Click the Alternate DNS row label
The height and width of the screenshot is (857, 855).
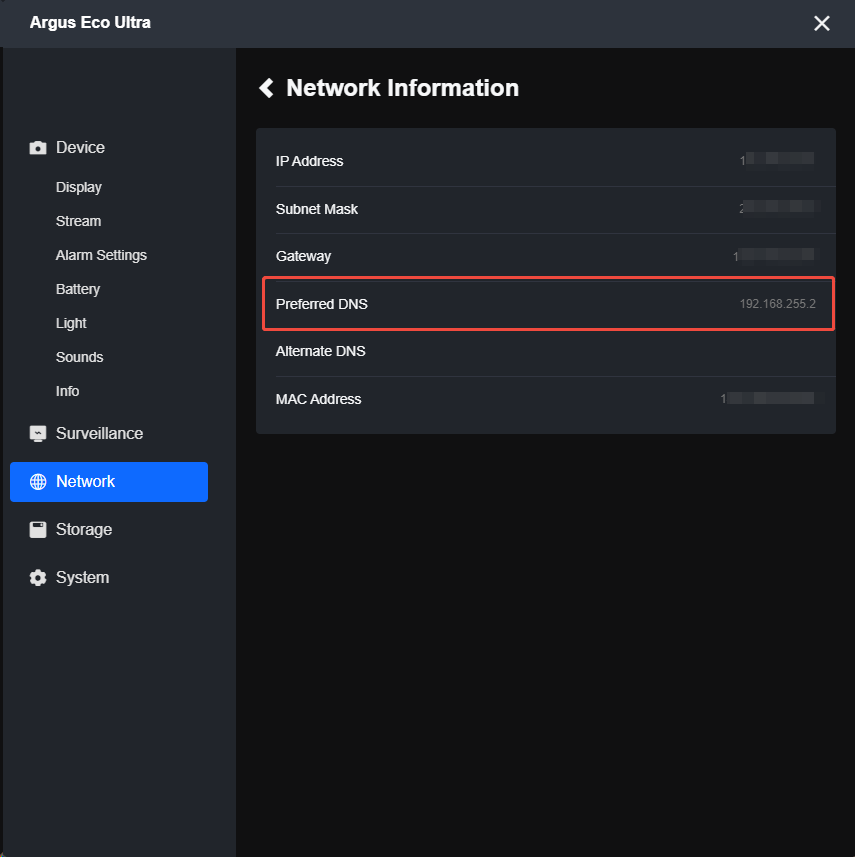(x=320, y=351)
